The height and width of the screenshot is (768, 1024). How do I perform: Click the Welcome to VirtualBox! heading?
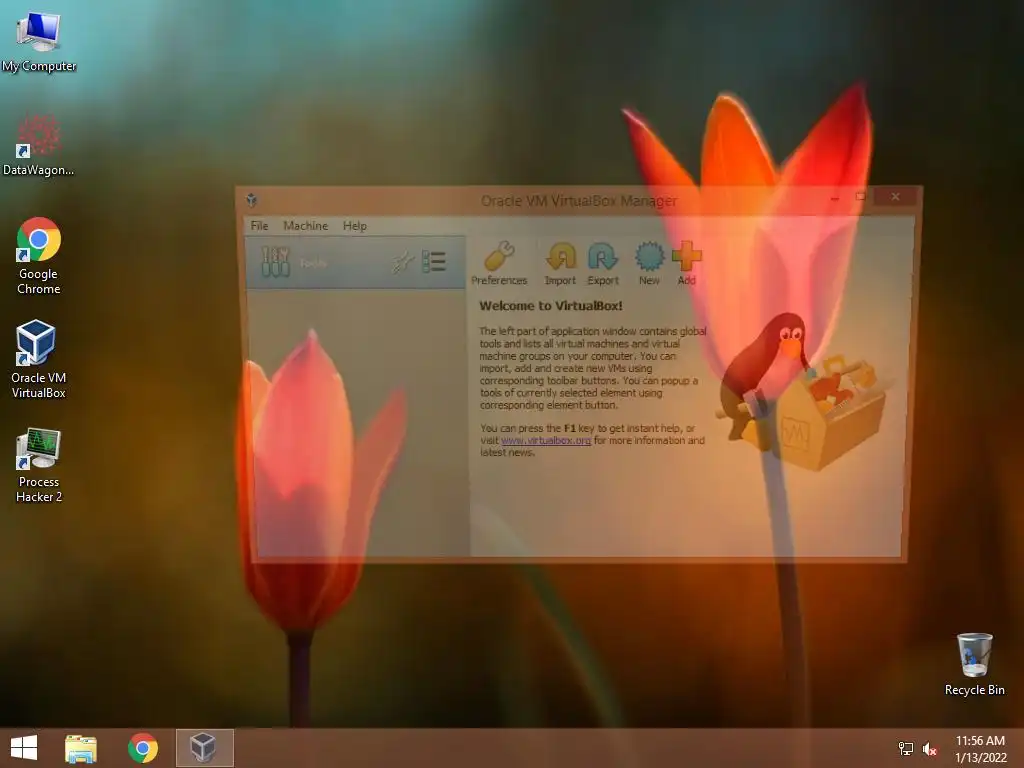click(551, 306)
